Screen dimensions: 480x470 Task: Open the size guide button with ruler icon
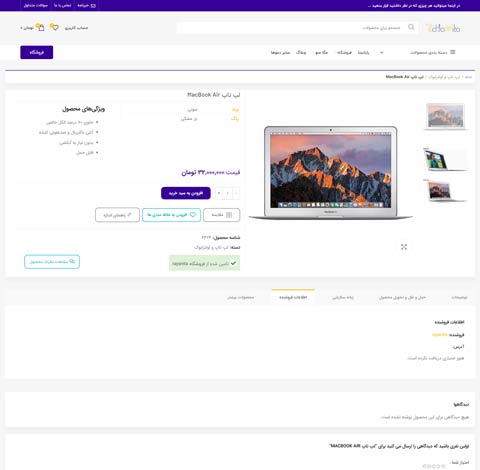click(117, 215)
